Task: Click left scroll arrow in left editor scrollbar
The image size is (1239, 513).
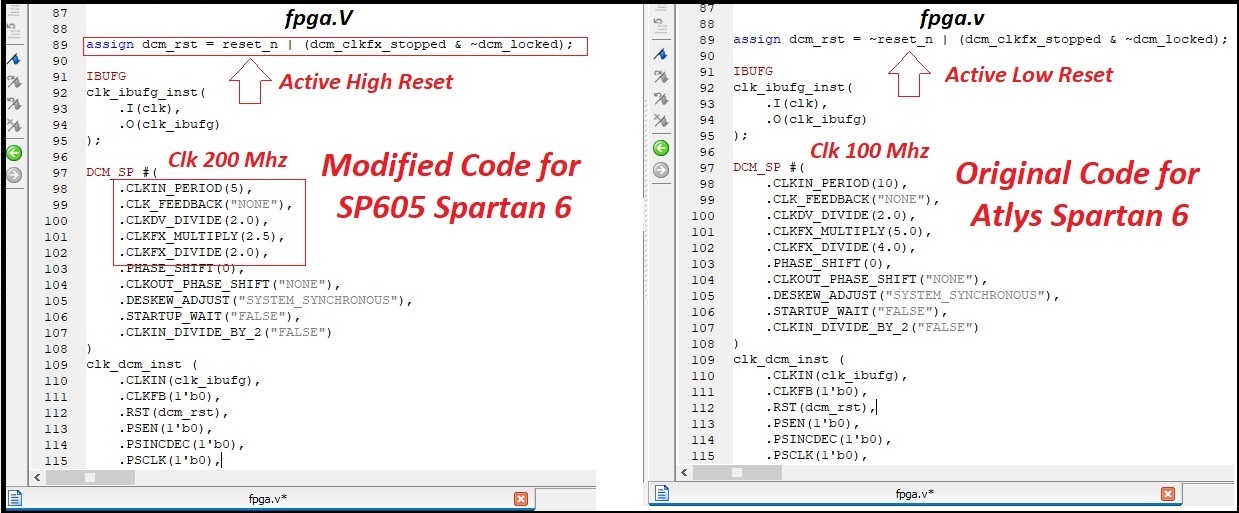Action: coord(39,478)
